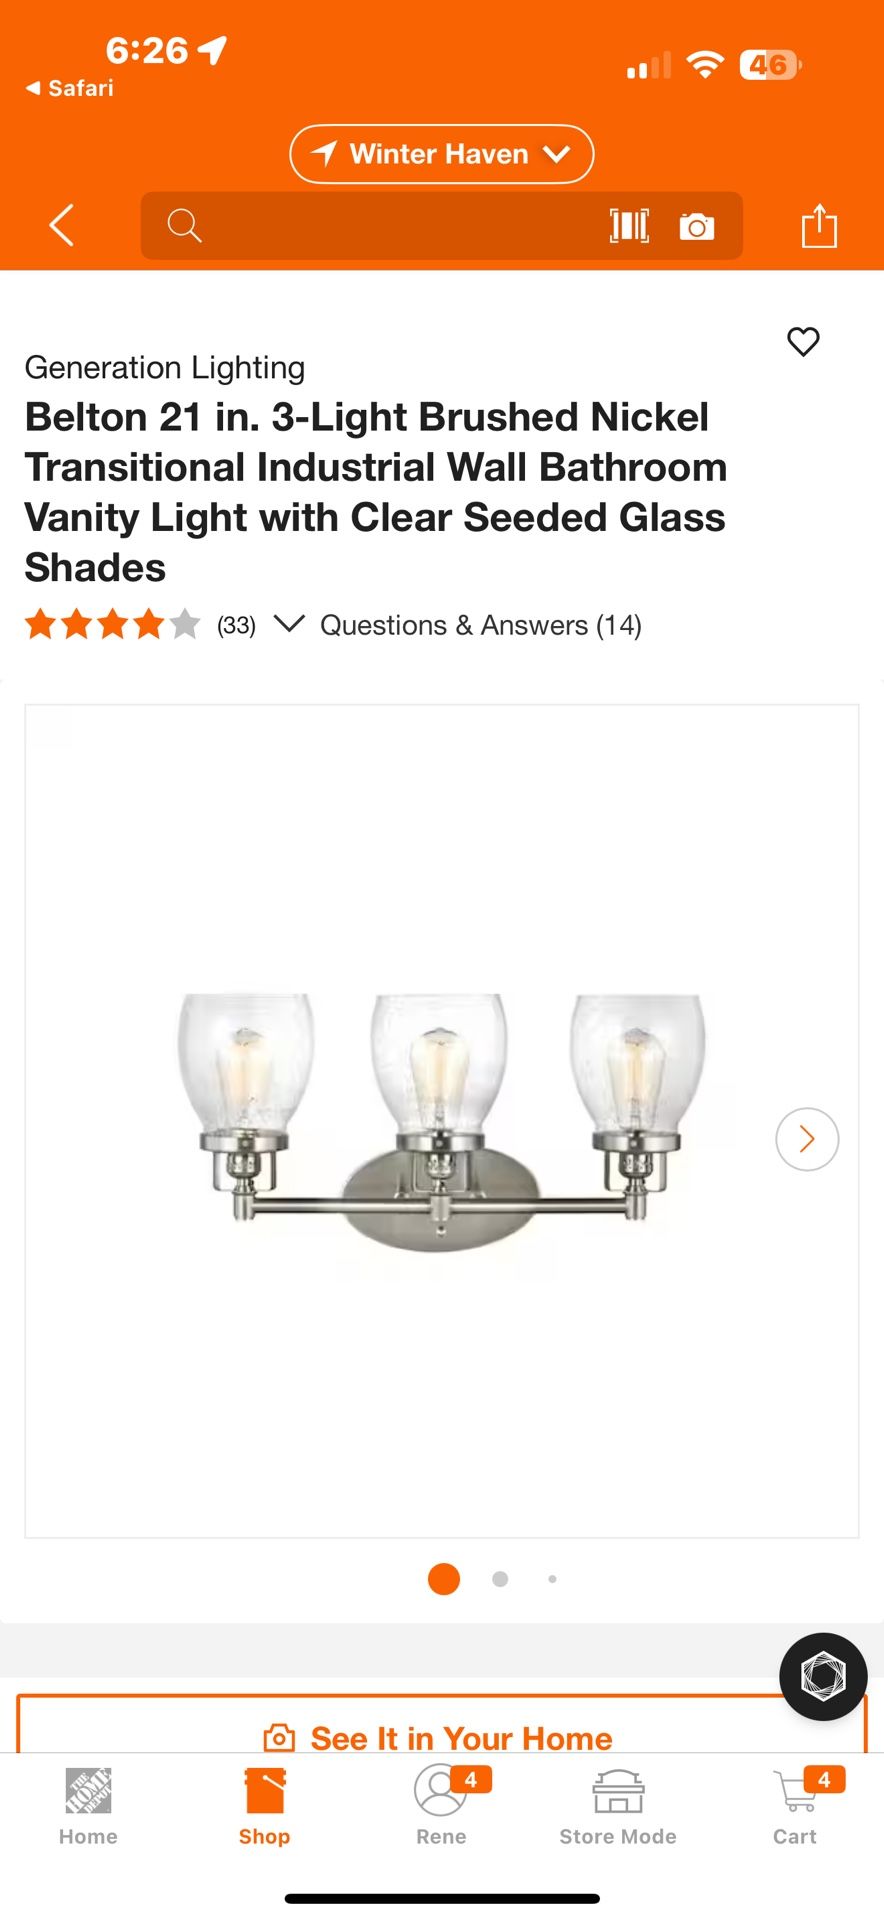Start a visual search with the camera icon
This screenshot has height=1920, width=884.
[696, 225]
